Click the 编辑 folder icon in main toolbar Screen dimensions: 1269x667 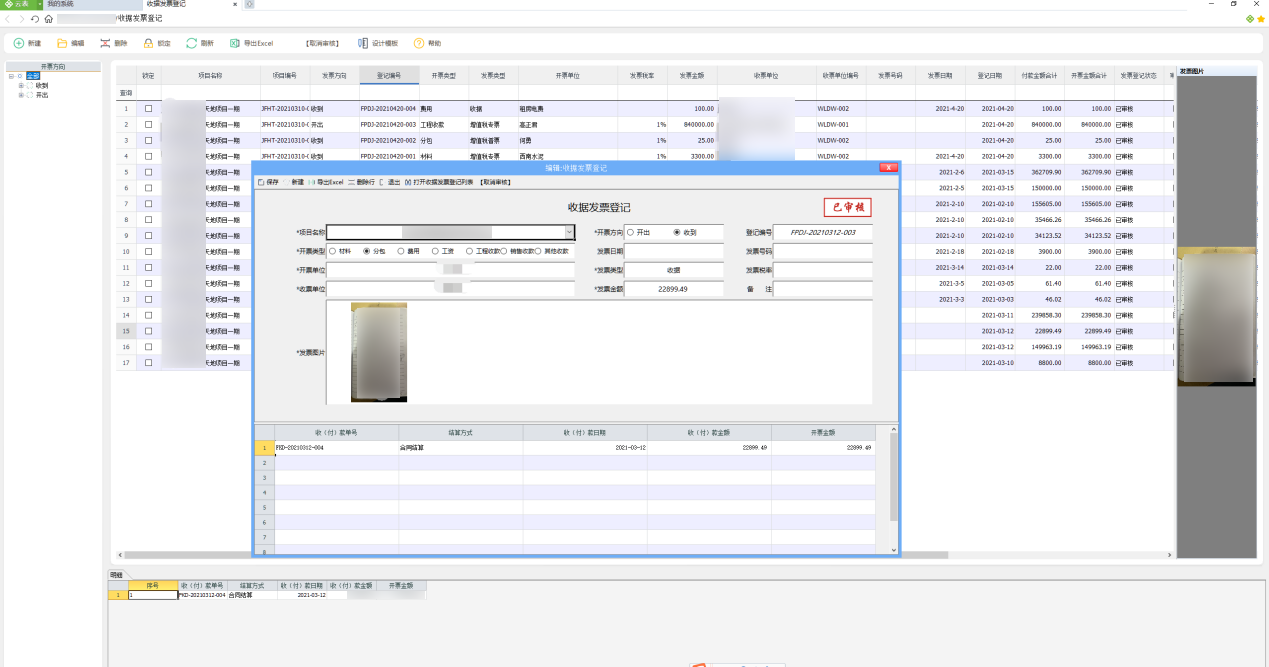click(63, 43)
